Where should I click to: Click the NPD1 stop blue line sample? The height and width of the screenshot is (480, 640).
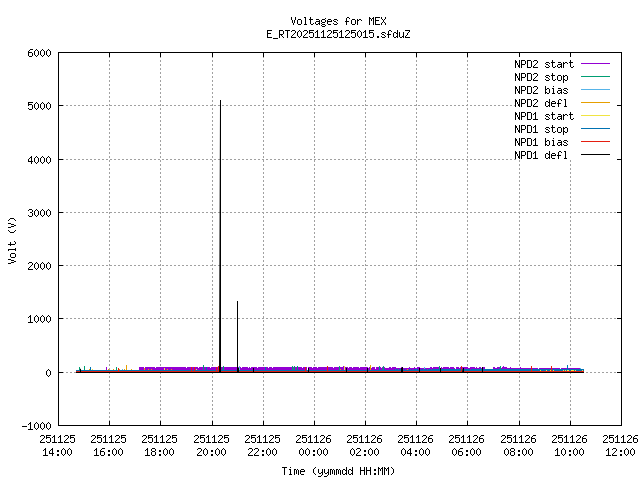click(x=596, y=129)
